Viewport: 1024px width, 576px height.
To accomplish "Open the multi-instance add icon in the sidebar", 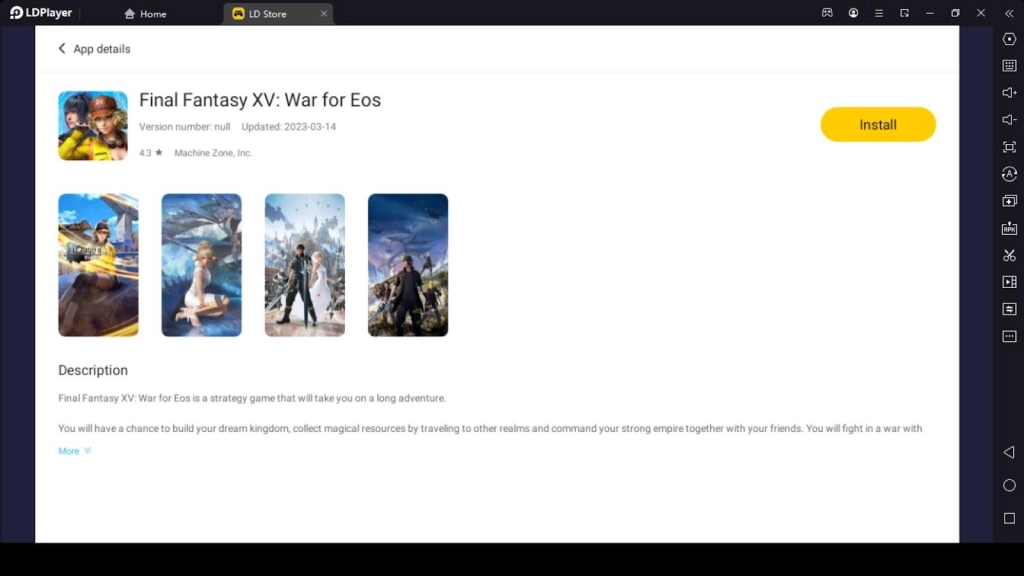I will (x=1009, y=201).
